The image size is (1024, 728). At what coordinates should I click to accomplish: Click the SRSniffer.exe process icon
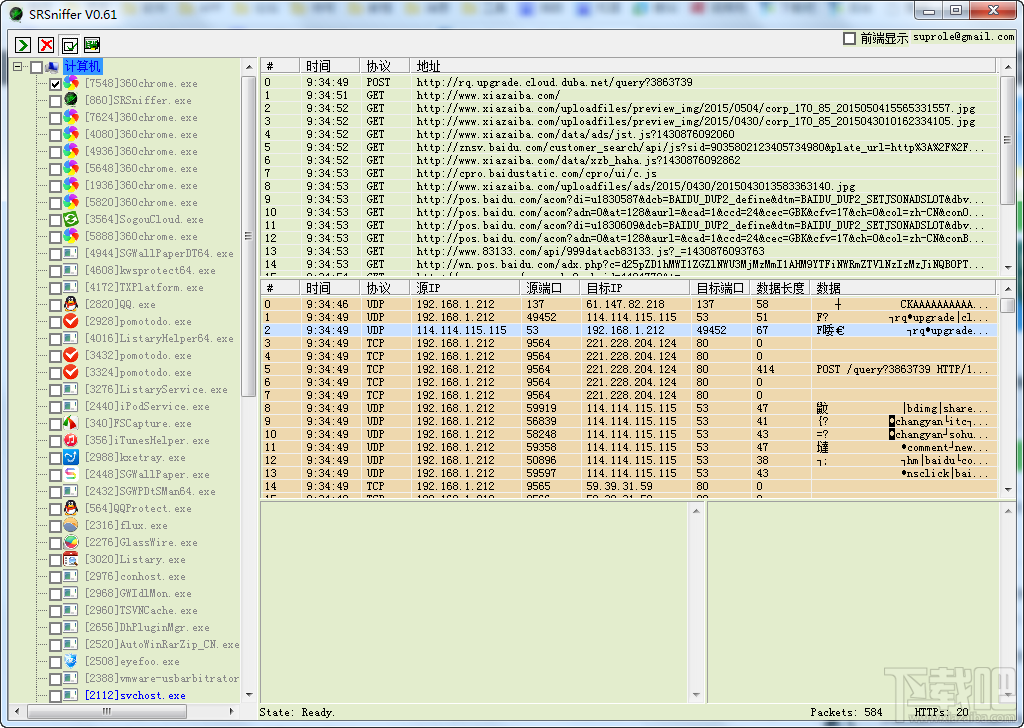(x=71, y=100)
